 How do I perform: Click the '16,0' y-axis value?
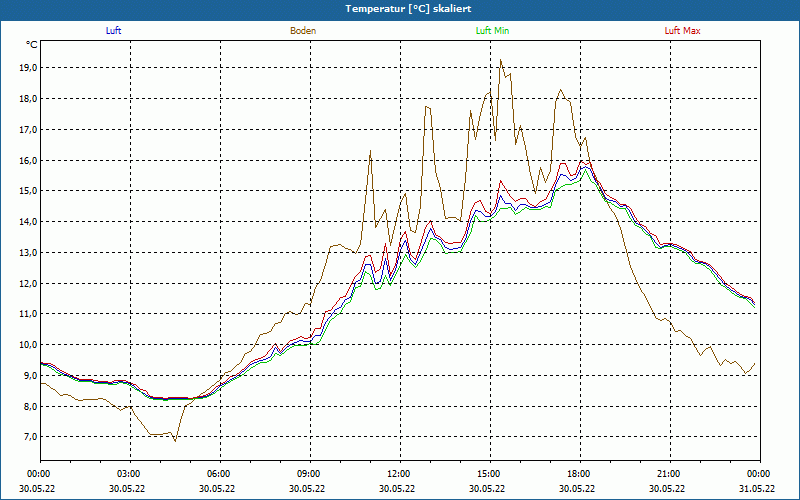(x=28, y=160)
